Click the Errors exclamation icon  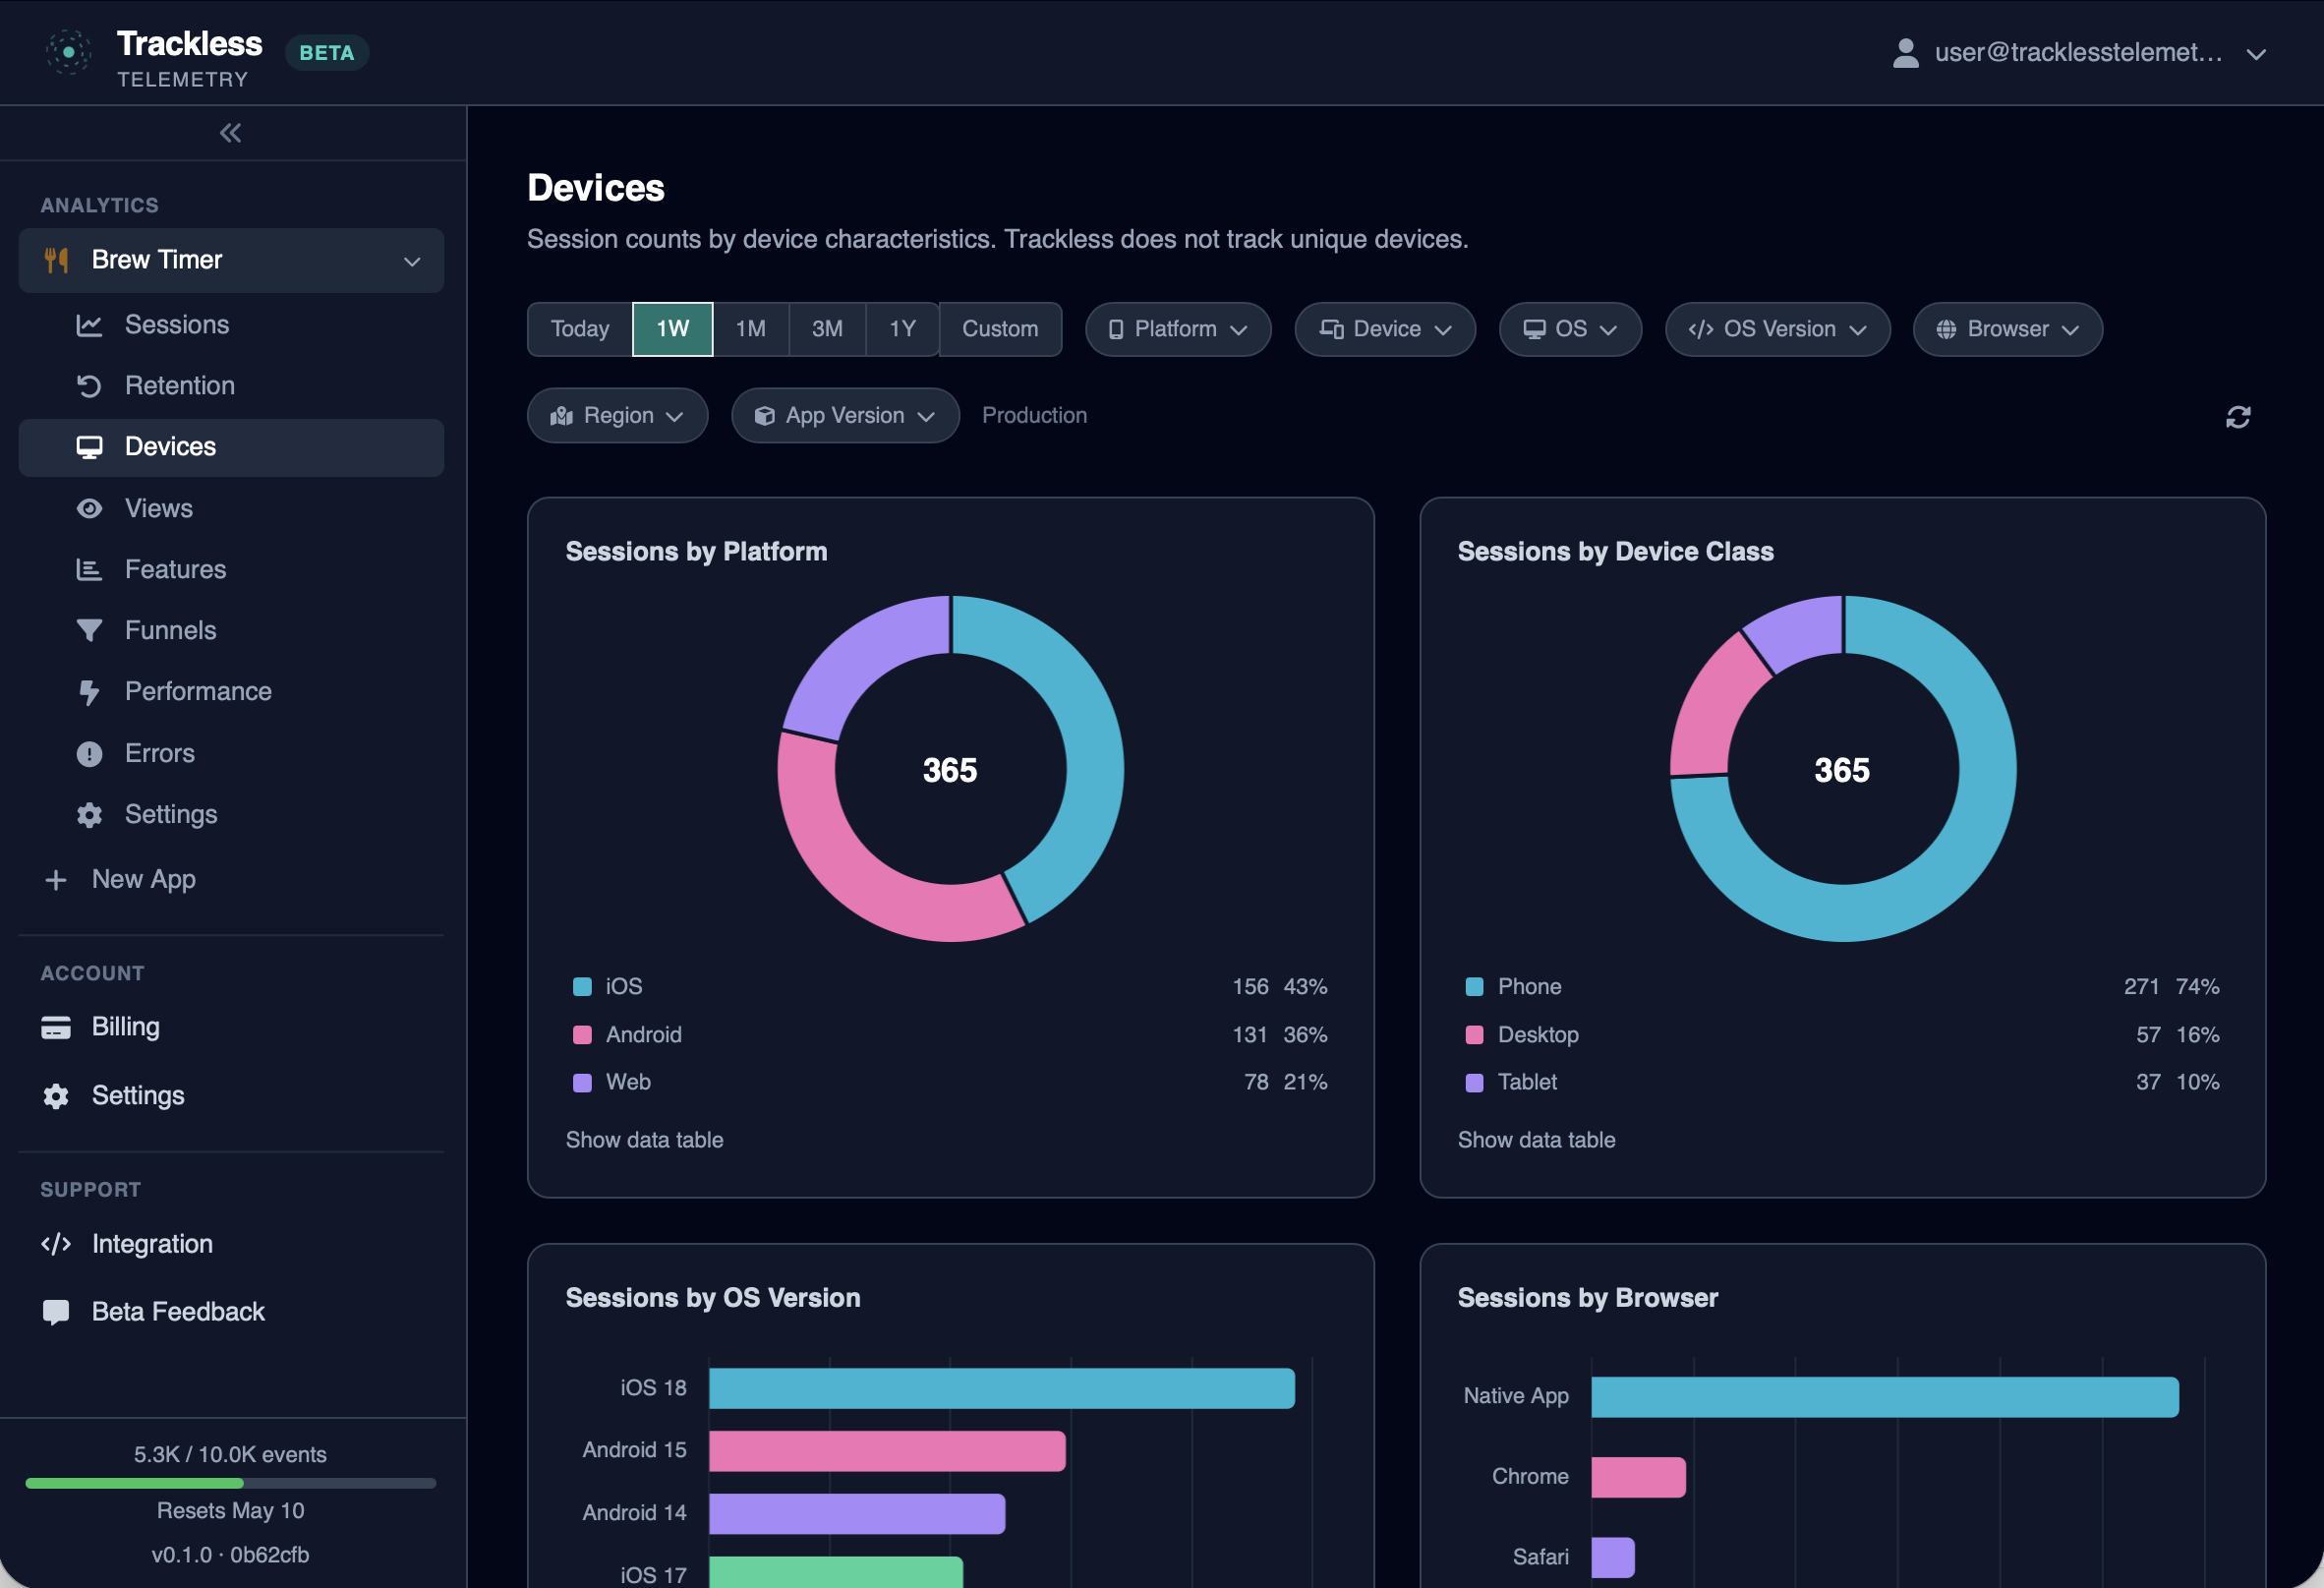[90, 754]
